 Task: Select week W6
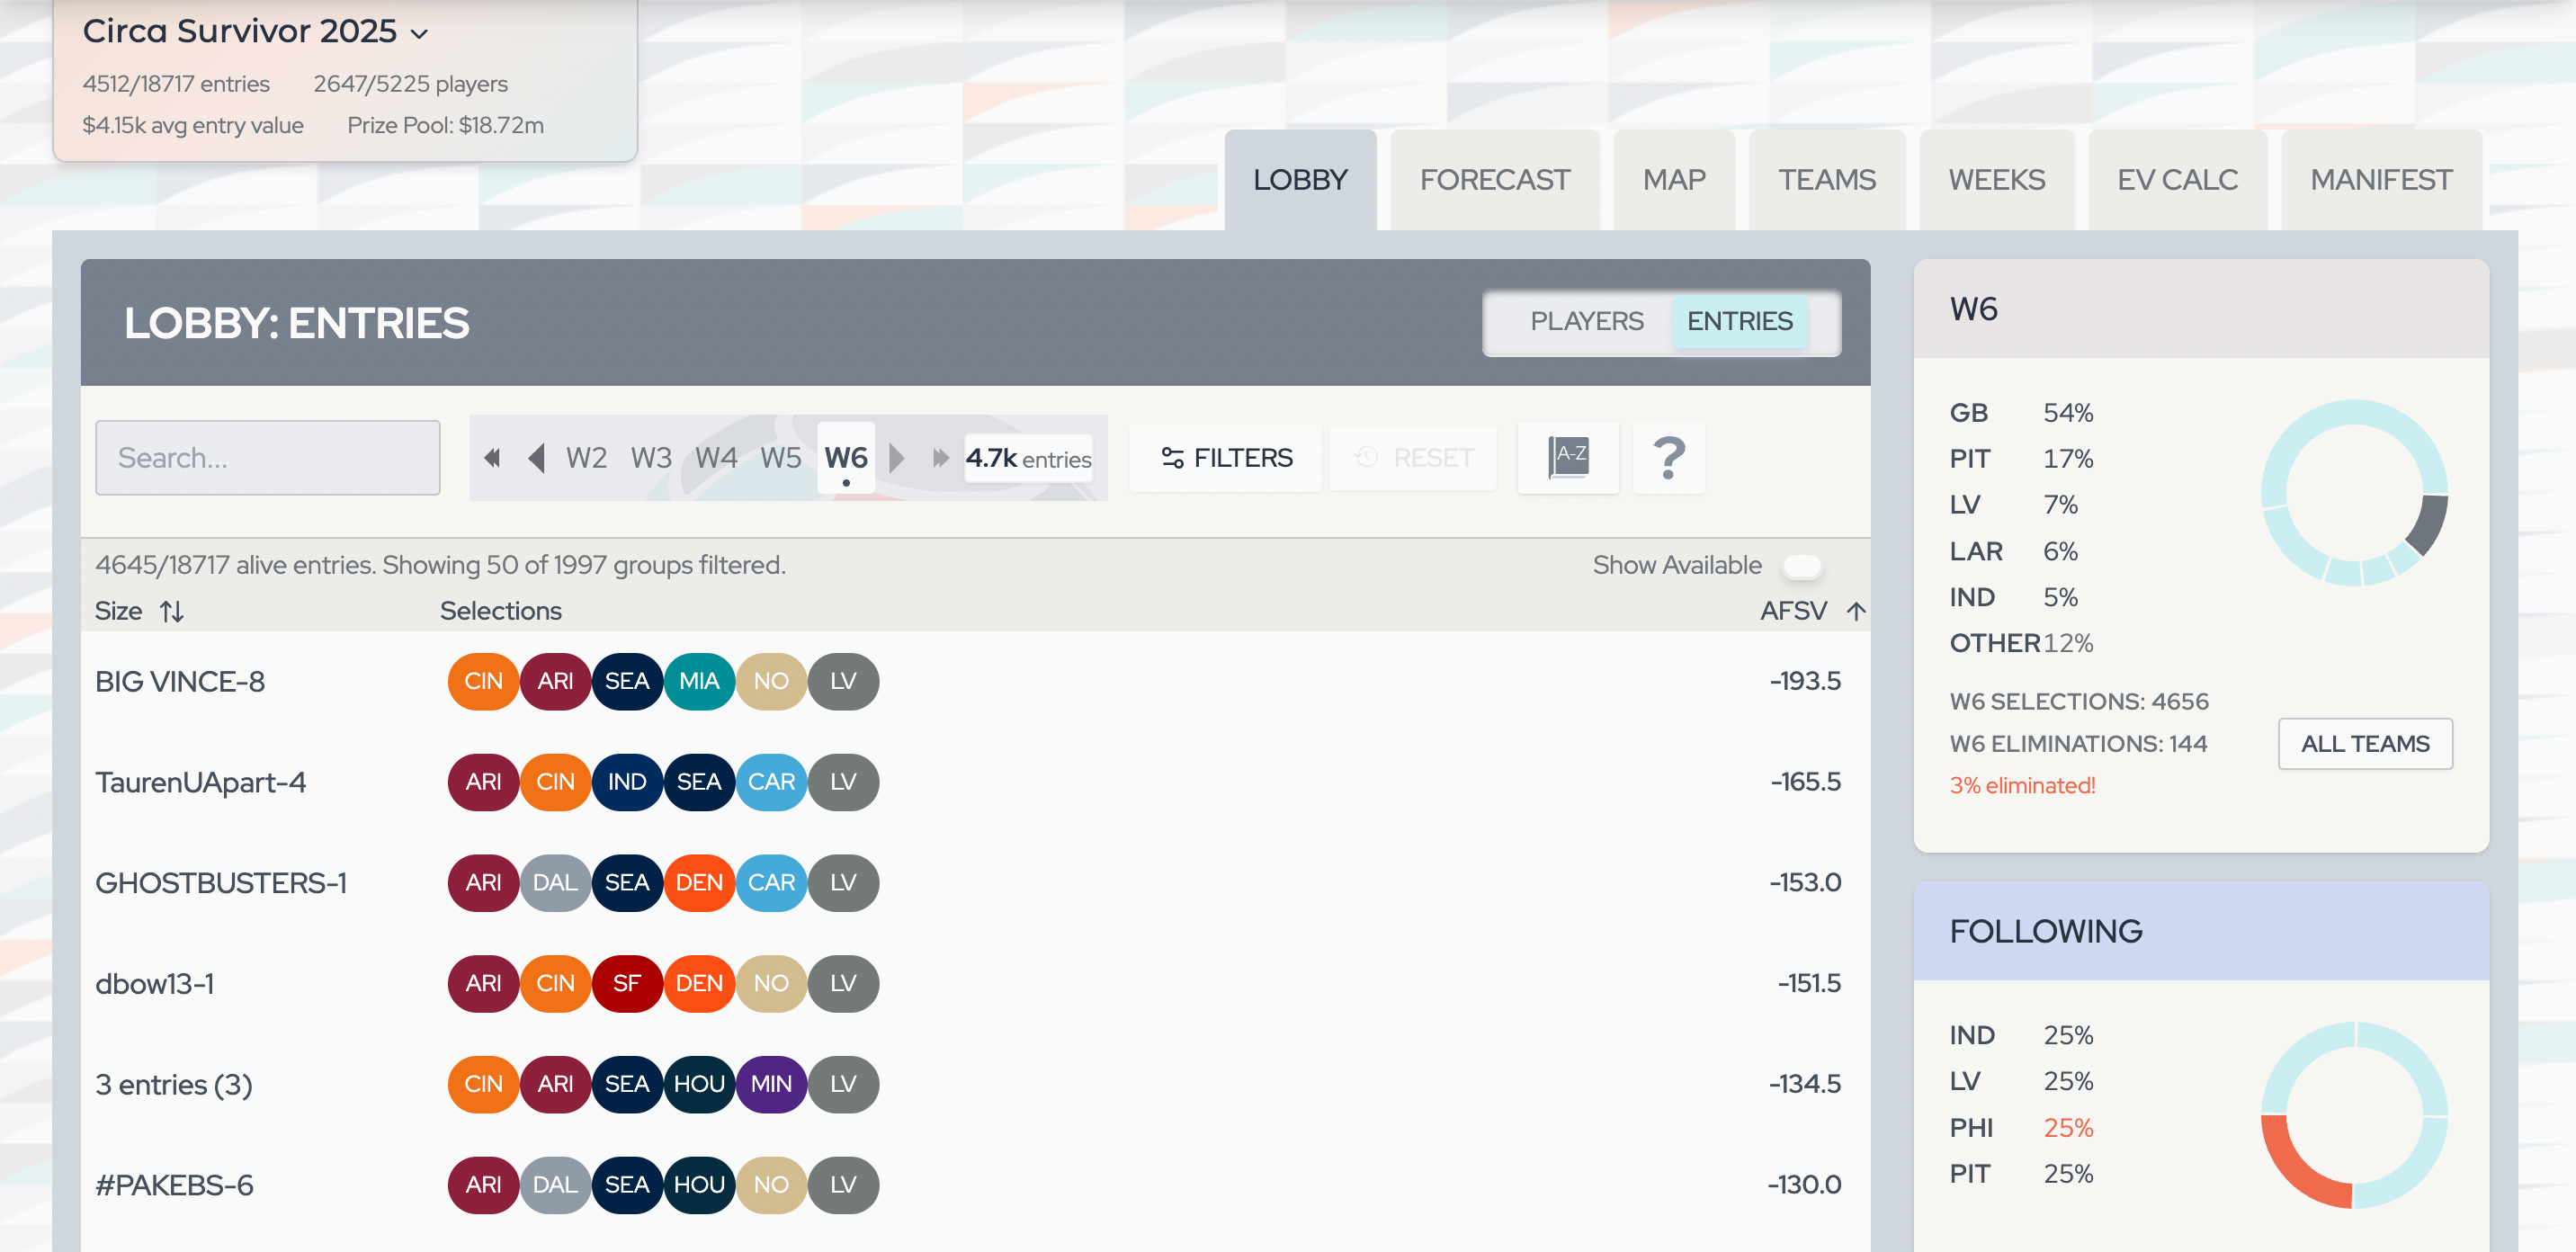(x=846, y=458)
